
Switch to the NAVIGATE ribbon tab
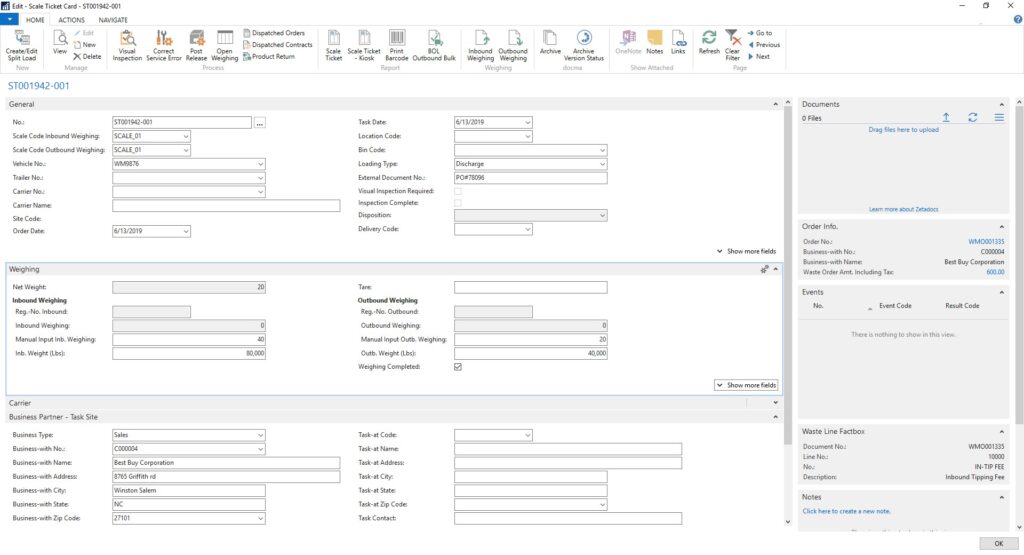click(x=113, y=20)
